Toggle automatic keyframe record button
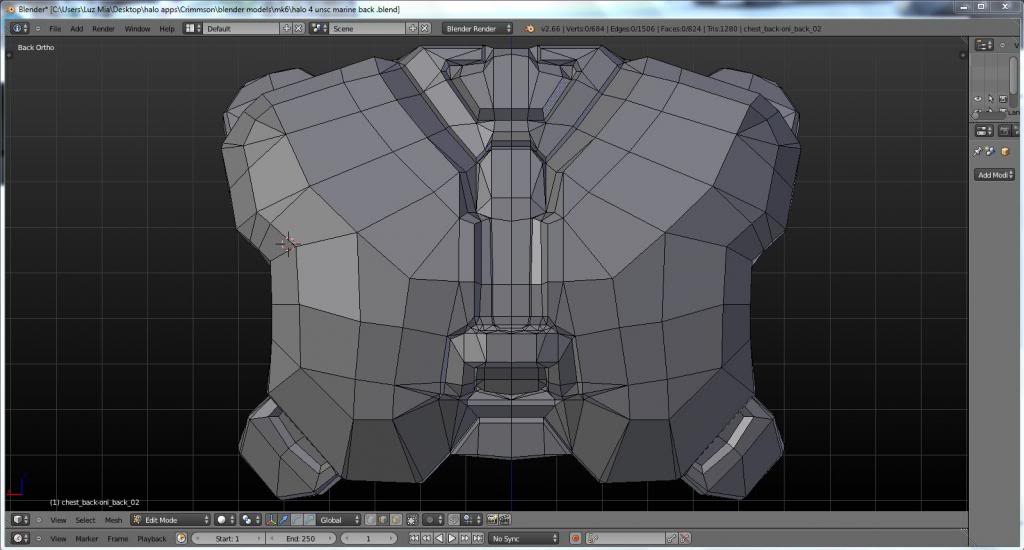 pos(575,538)
